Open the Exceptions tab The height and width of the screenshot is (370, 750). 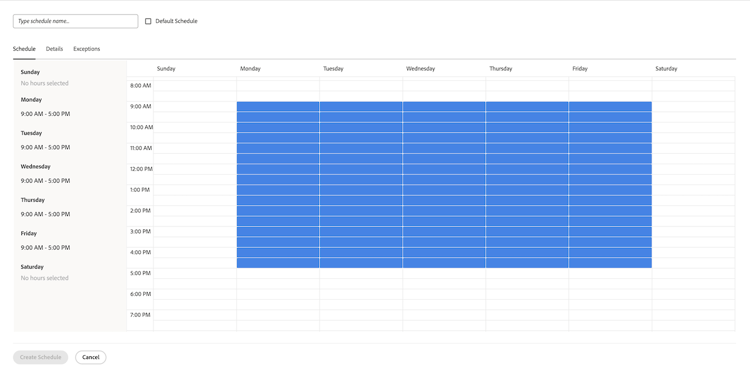[87, 49]
